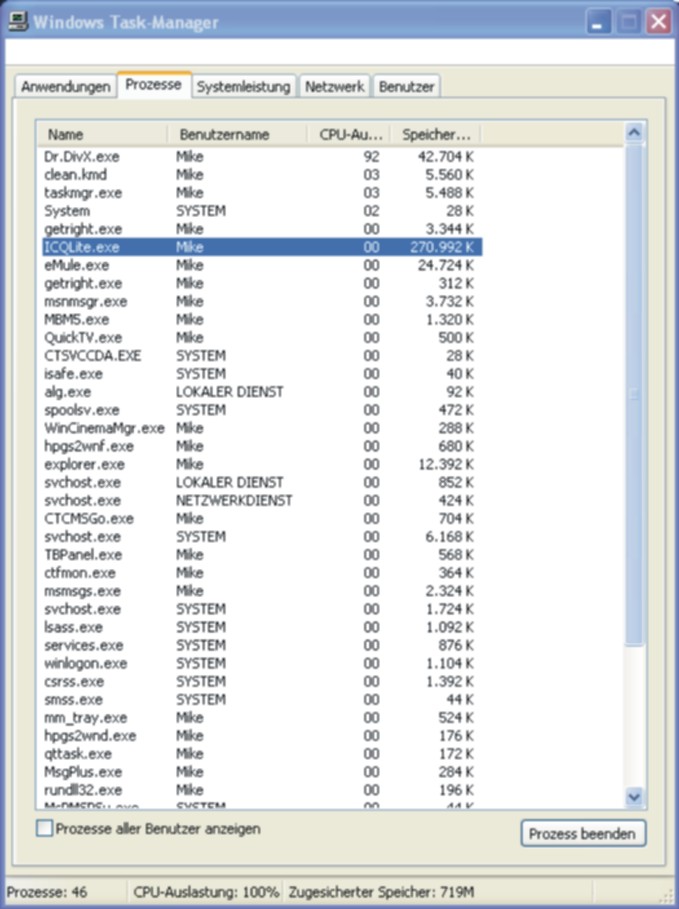
Task: Select the System process row
Action: 262,210
